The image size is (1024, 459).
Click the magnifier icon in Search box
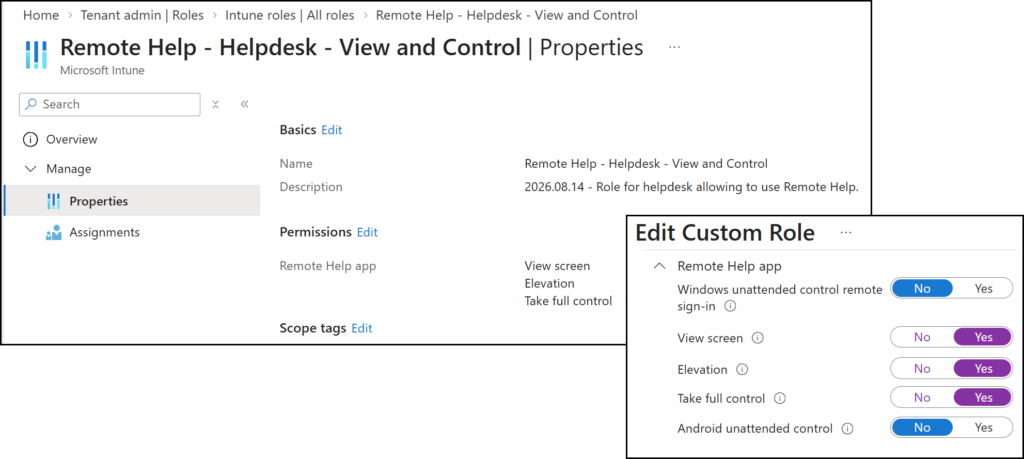pyautogui.click(x=31, y=104)
